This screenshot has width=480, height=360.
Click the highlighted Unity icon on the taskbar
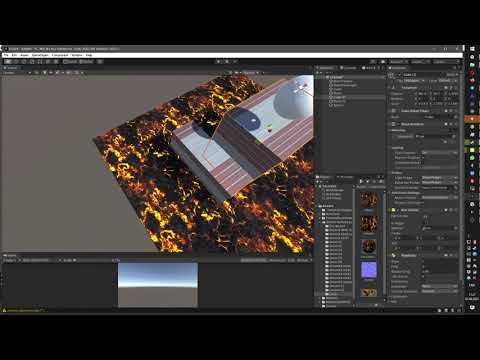pyautogui.click(x=472, y=119)
